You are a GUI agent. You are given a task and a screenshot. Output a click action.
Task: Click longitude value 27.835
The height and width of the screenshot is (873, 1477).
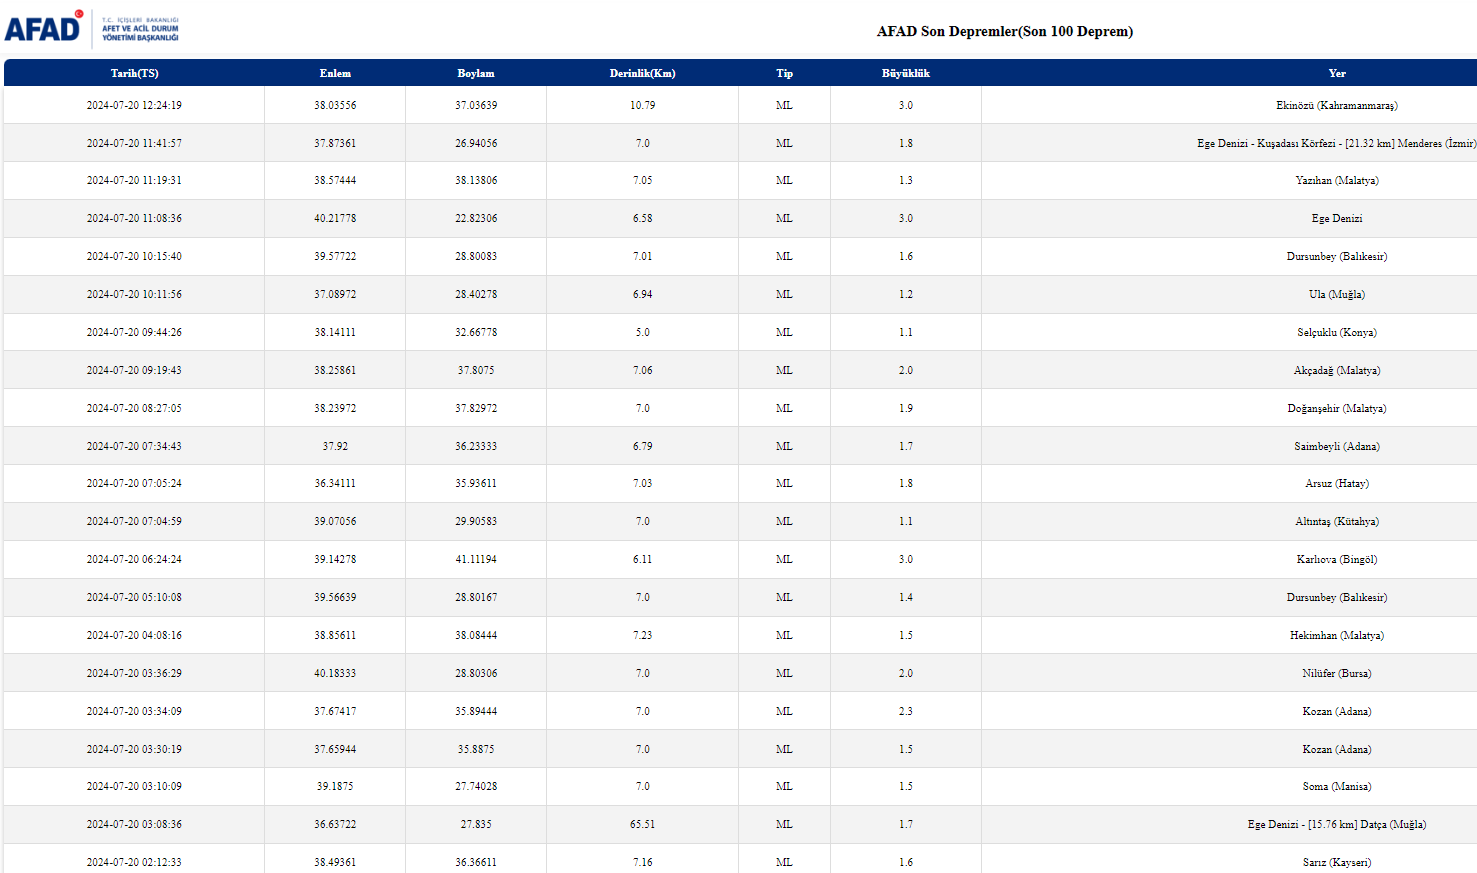476,824
